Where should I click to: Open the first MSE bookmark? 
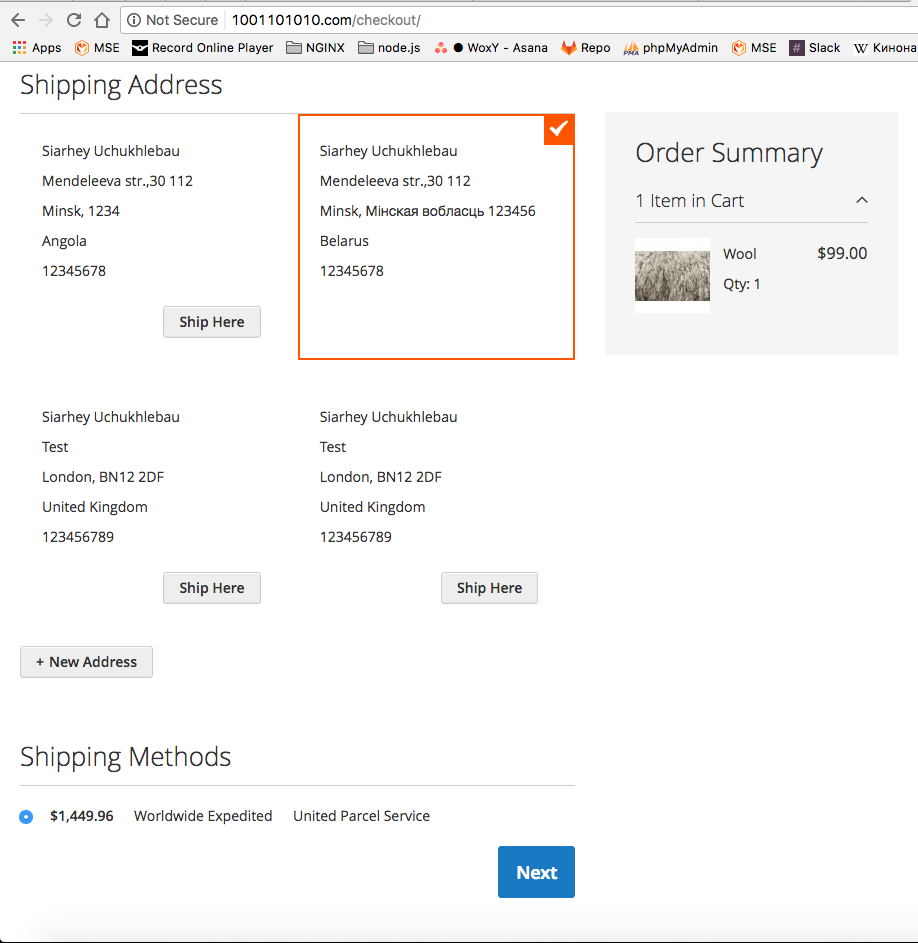pyautogui.click(x=96, y=48)
